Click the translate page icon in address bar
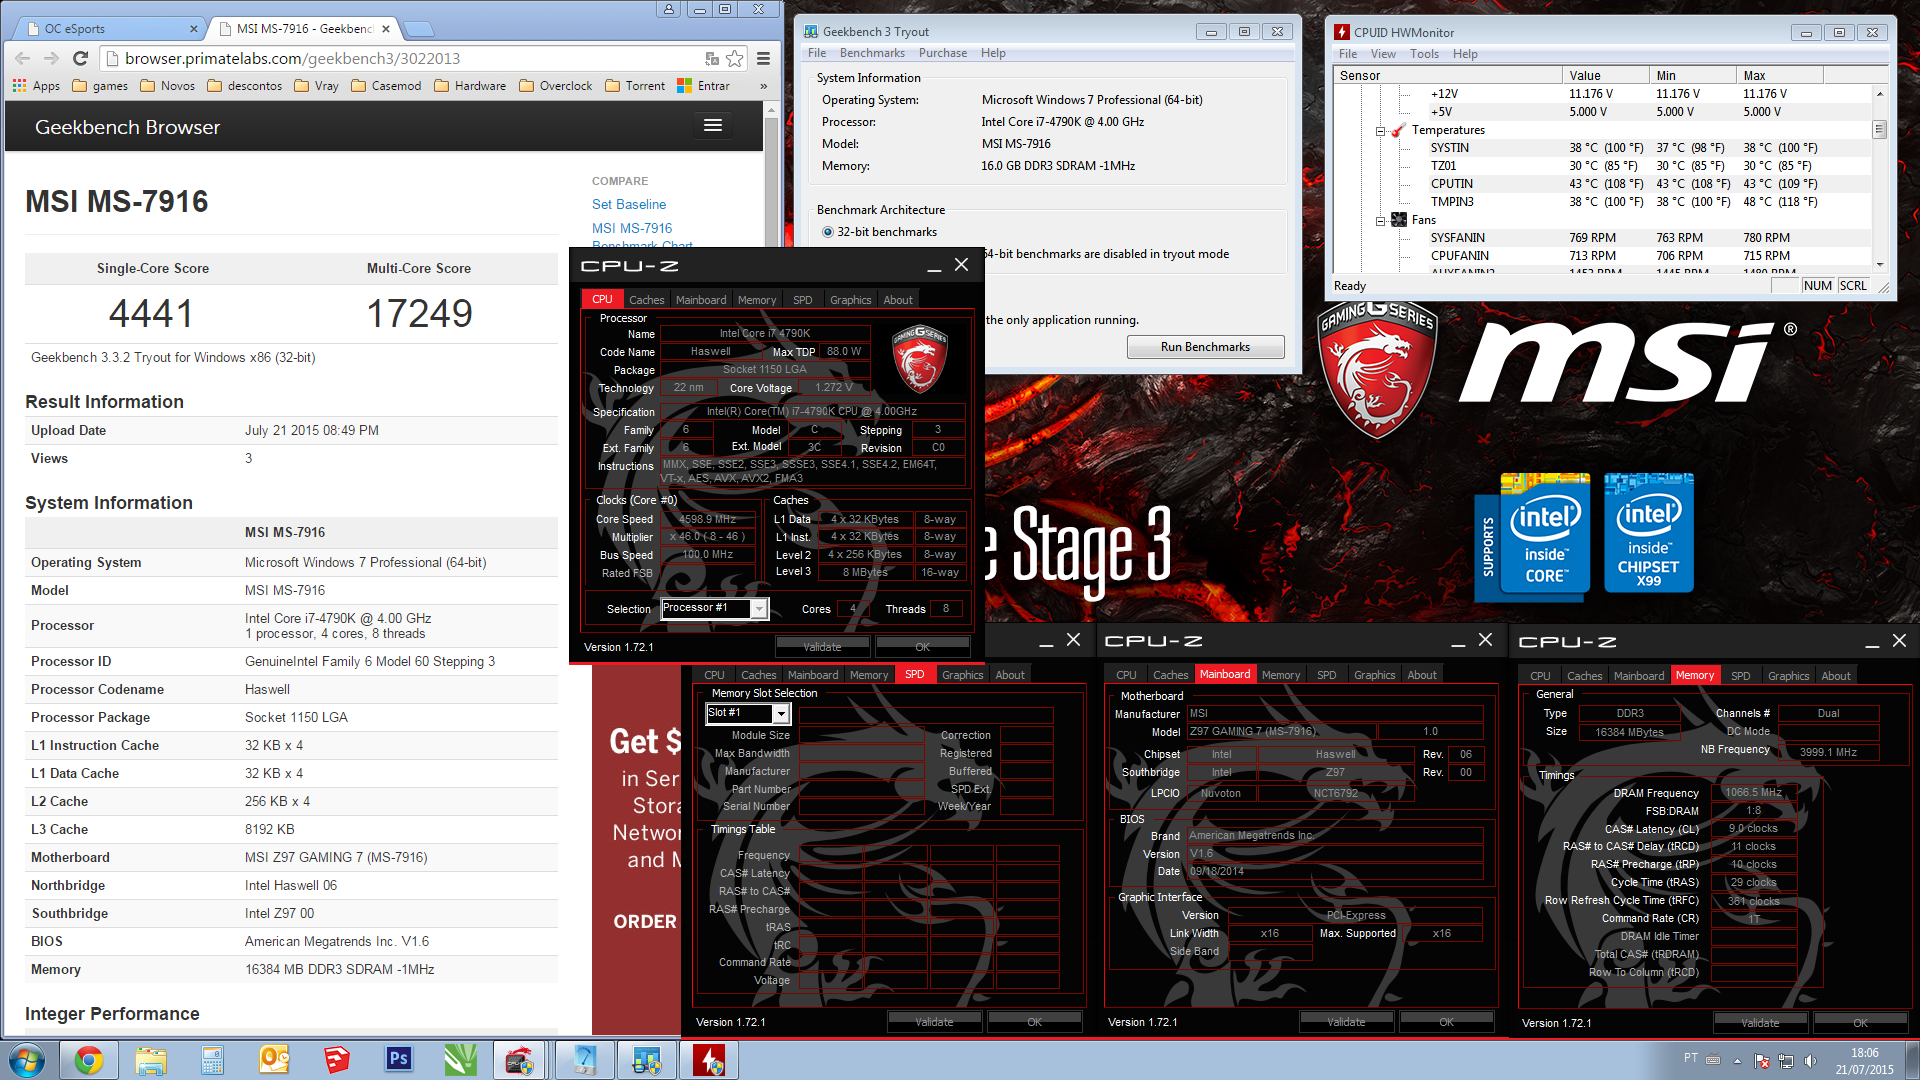Image resolution: width=1920 pixels, height=1080 pixels. coord(711,58)
